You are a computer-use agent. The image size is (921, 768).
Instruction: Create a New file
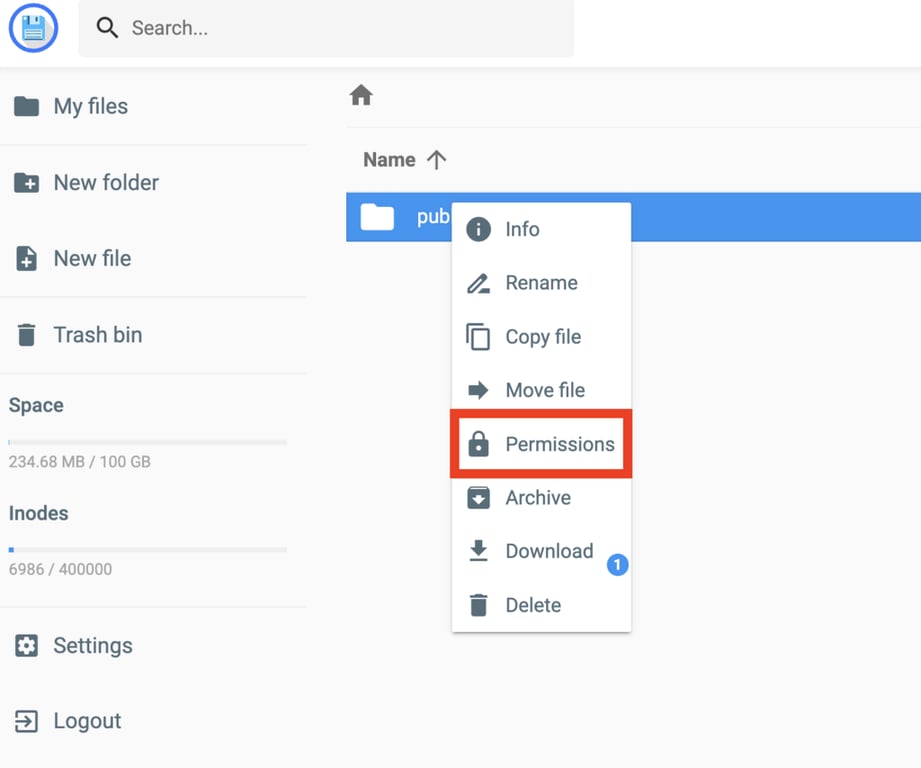click(91, 258)
